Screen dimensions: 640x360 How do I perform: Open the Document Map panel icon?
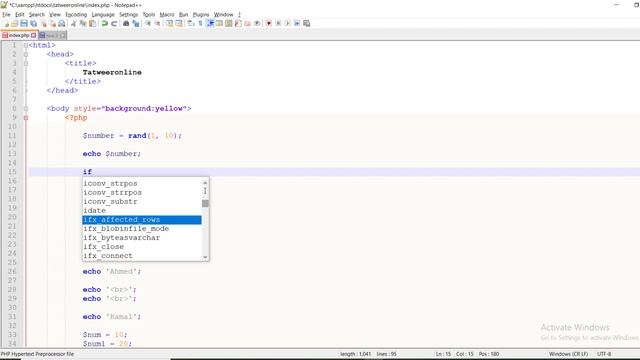[229, 24]
